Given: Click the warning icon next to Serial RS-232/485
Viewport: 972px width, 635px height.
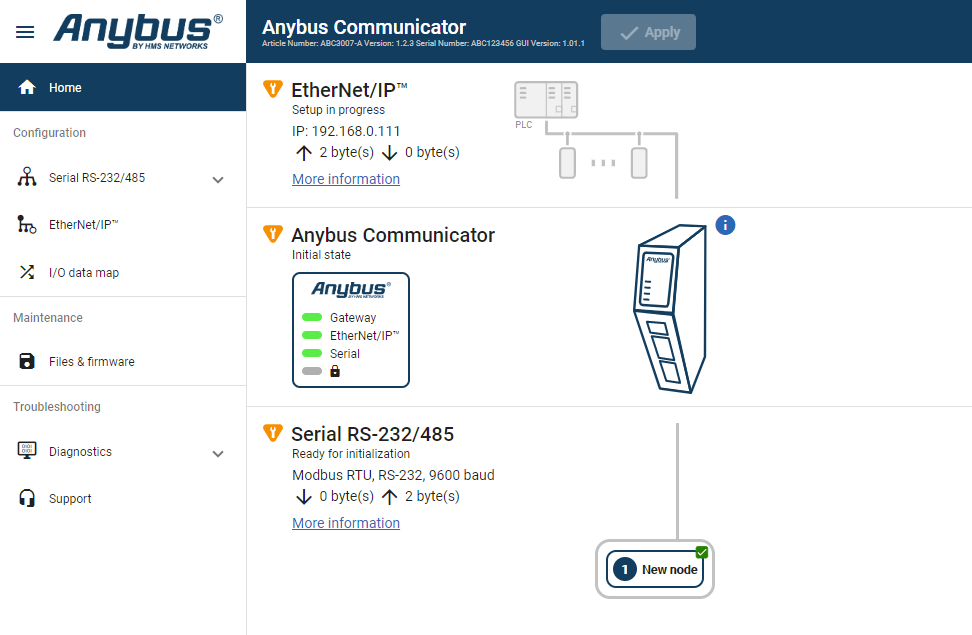Looking at the screenshot, I should (x=272, y=433).
